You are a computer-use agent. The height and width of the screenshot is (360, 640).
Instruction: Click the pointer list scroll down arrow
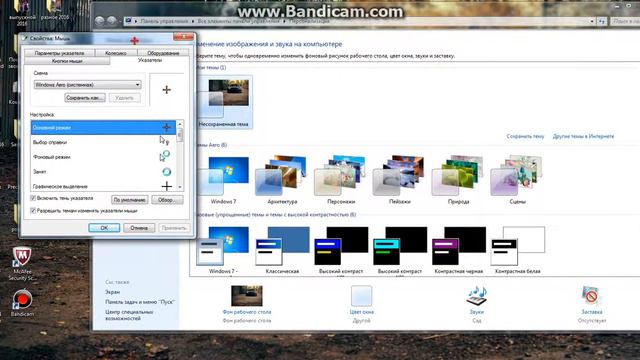tap(180, 187)
